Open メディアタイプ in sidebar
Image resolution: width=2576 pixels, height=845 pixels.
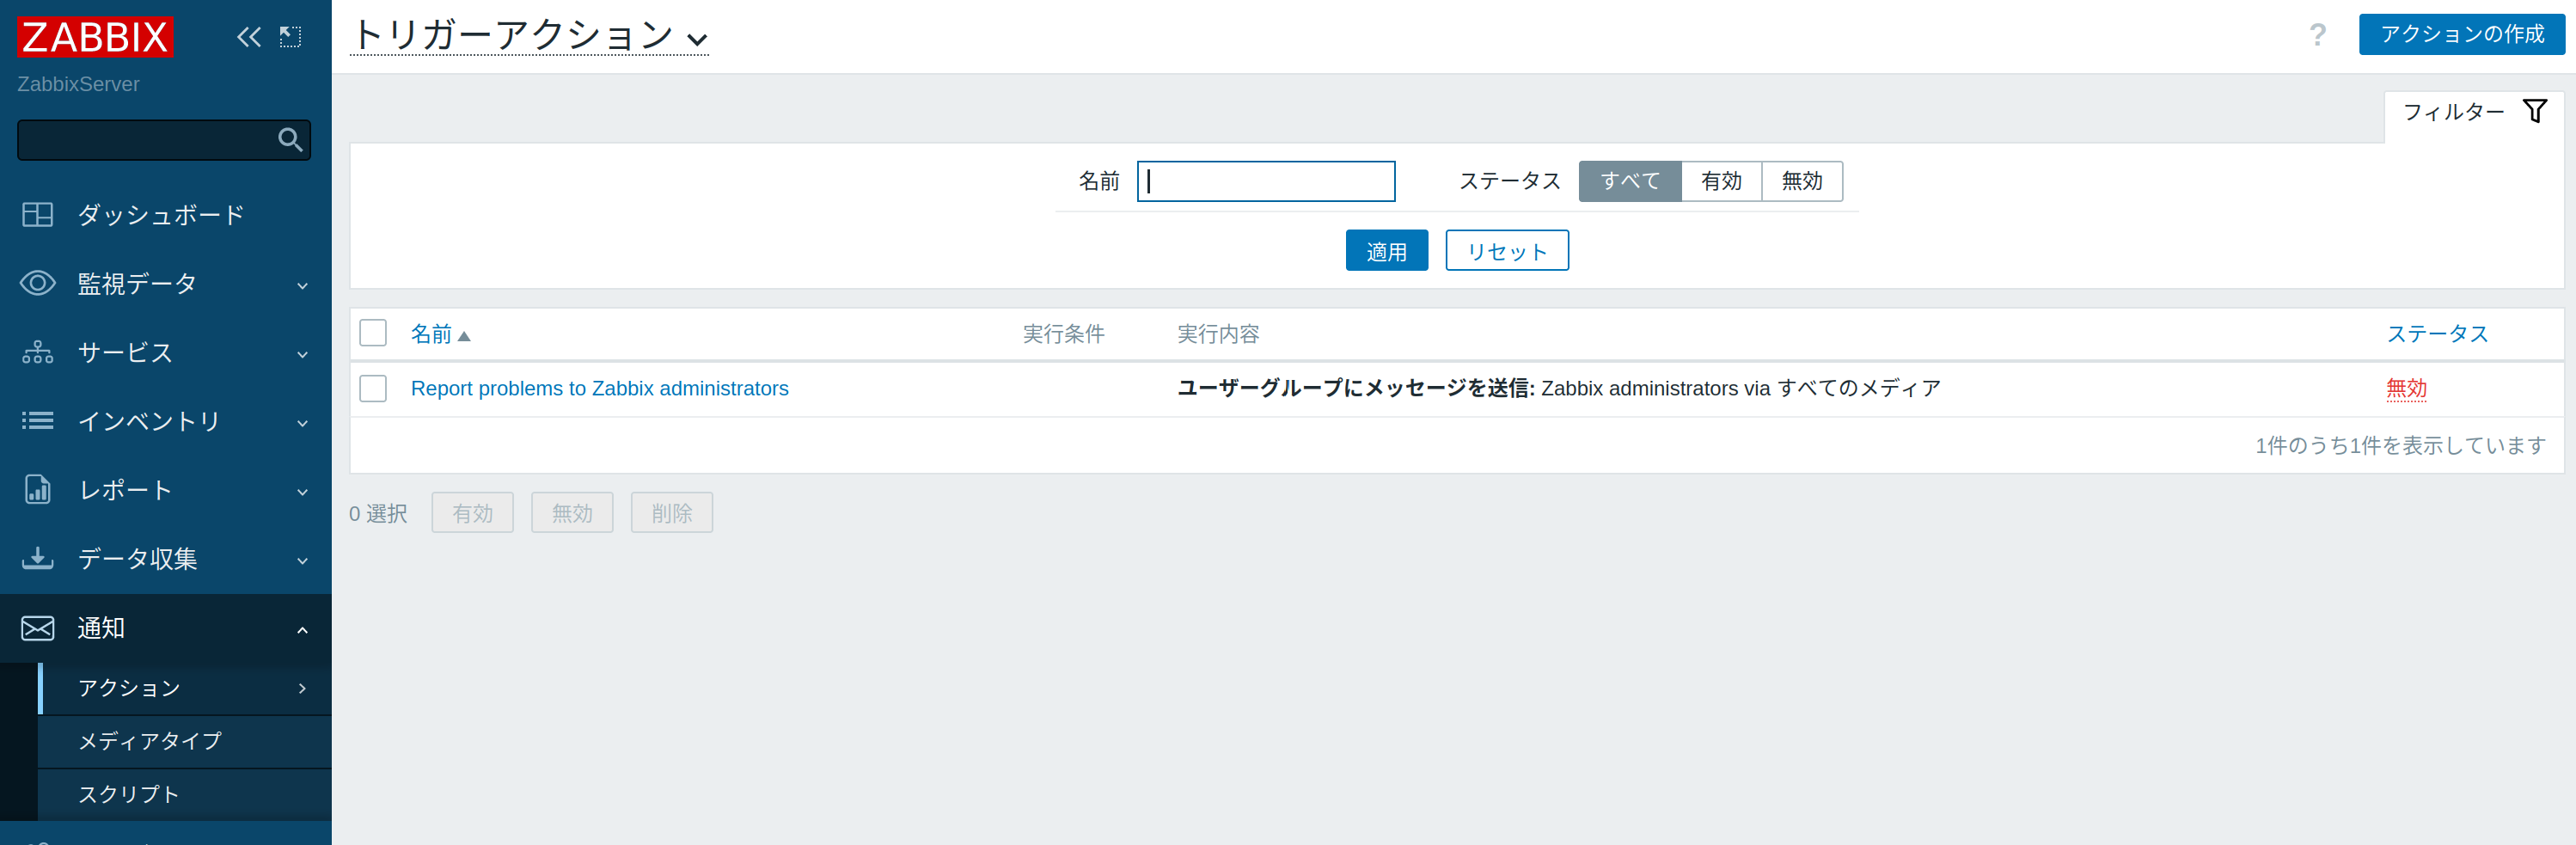(150, 741)
